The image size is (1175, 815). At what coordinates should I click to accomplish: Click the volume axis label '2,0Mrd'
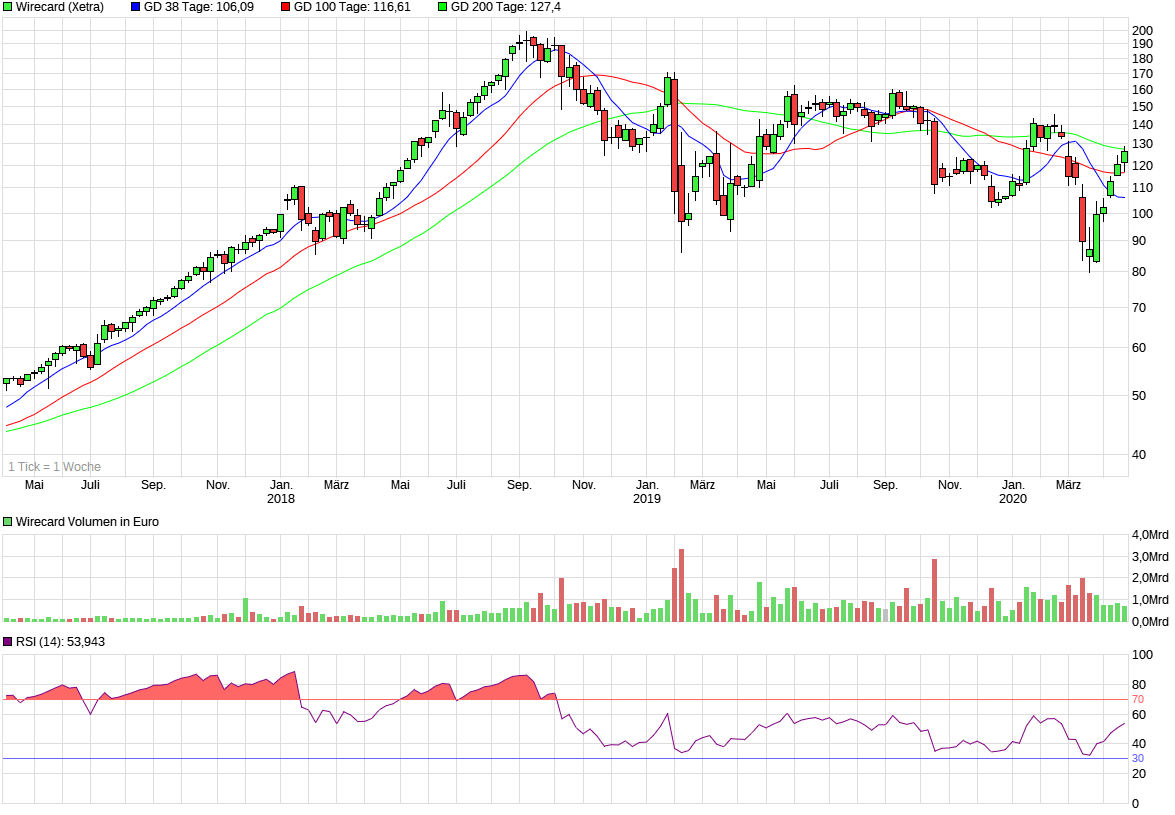pos(1150,578)
